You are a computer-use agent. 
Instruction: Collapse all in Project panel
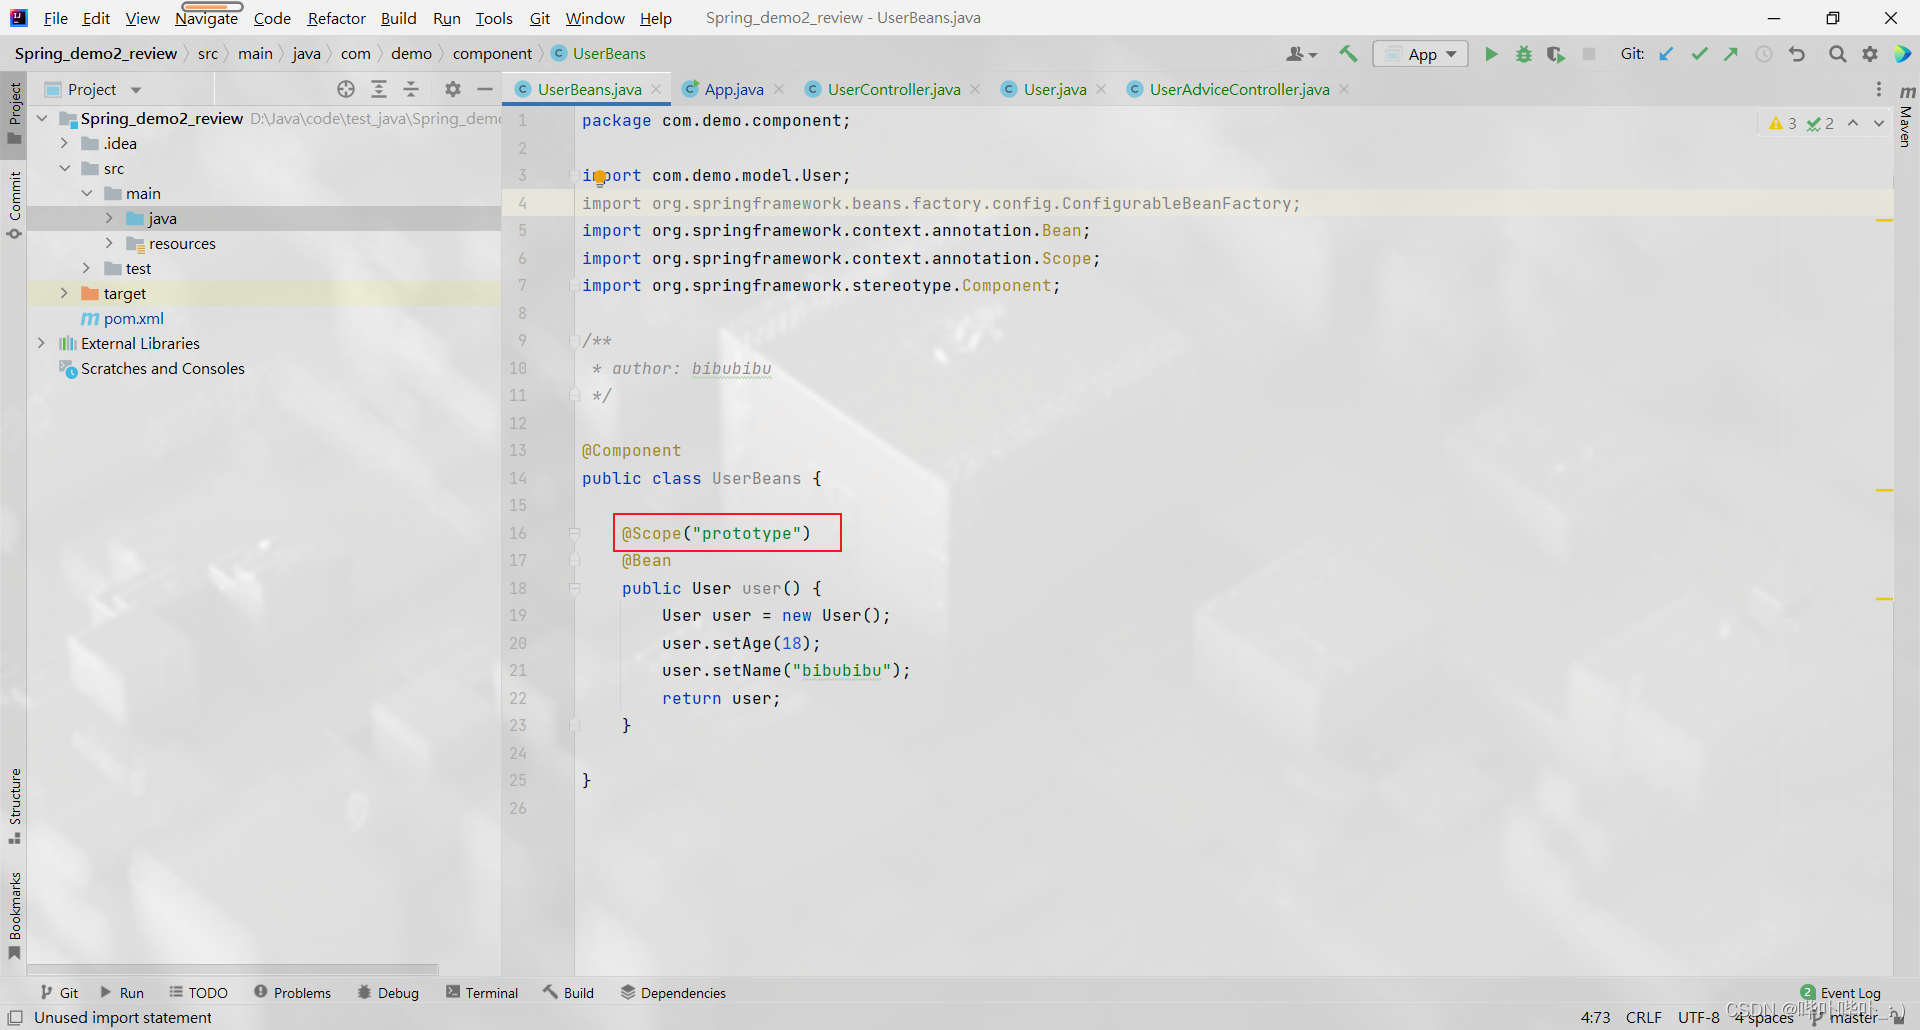[411, 89]
